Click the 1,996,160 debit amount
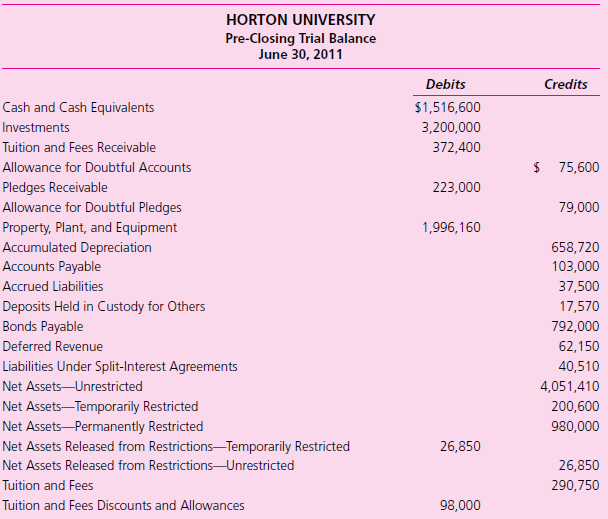Screen dimensions: 608x519 click(x=451, y=228)
